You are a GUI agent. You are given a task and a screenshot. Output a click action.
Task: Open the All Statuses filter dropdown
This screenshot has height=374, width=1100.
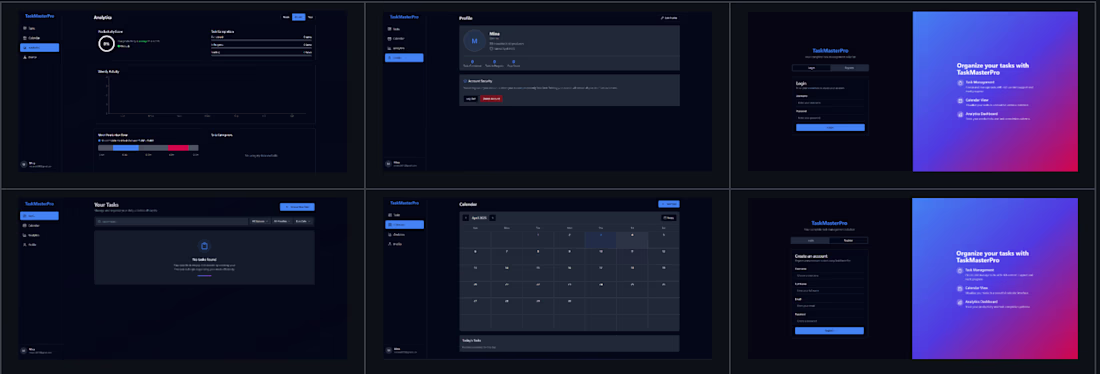pos(260,221)
